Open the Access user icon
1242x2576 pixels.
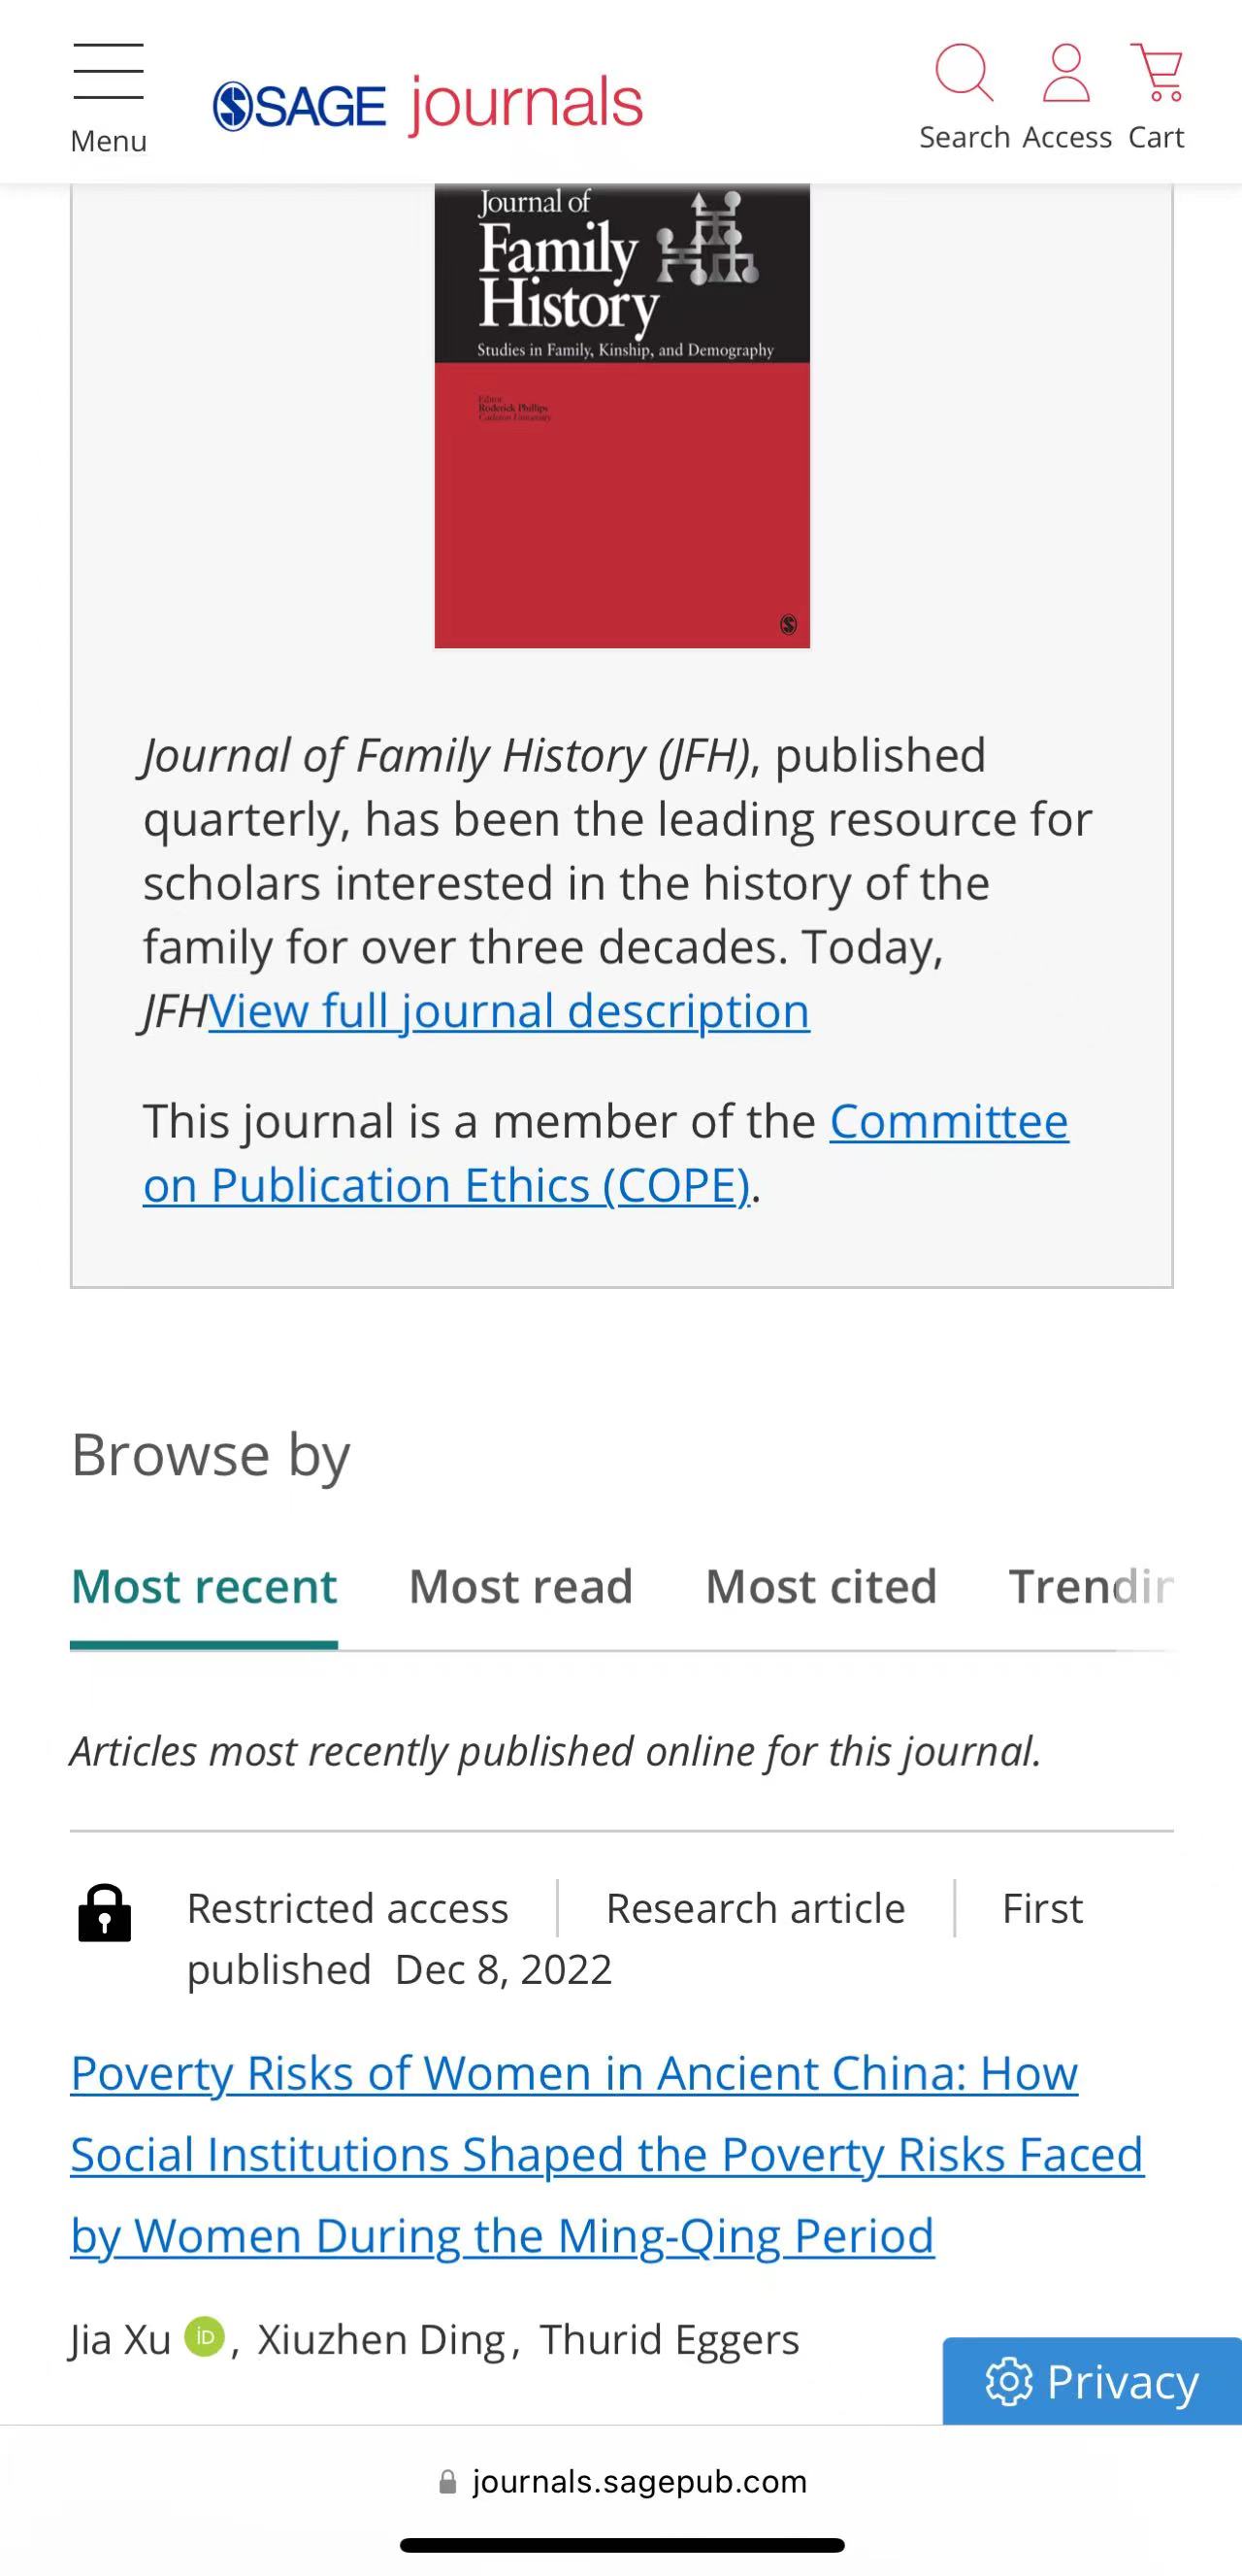coord(1066,73)
